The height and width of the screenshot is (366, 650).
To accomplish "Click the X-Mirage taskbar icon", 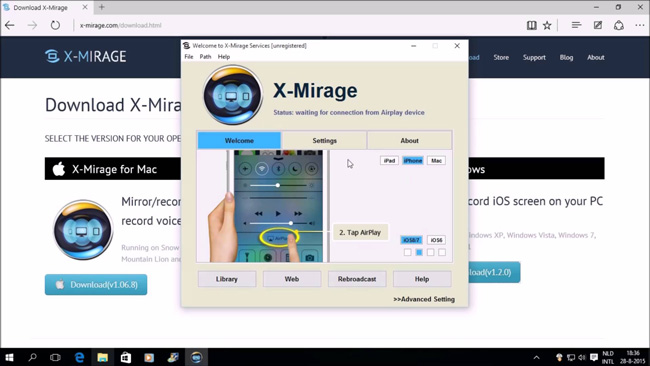I will [196, 357].
